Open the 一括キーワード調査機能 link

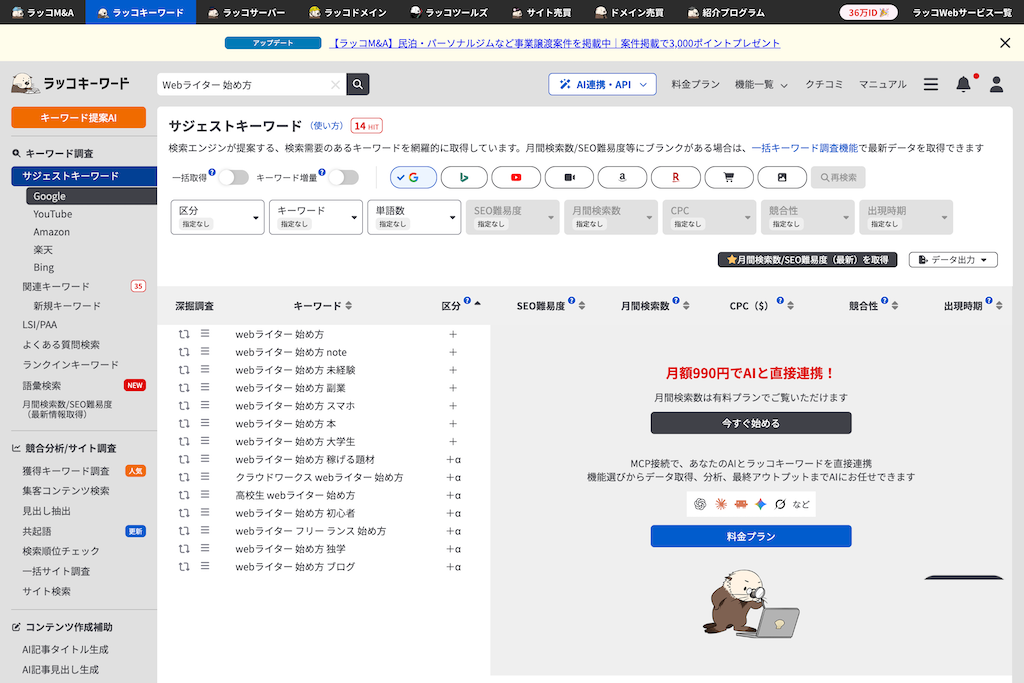(x=805, y=148)
